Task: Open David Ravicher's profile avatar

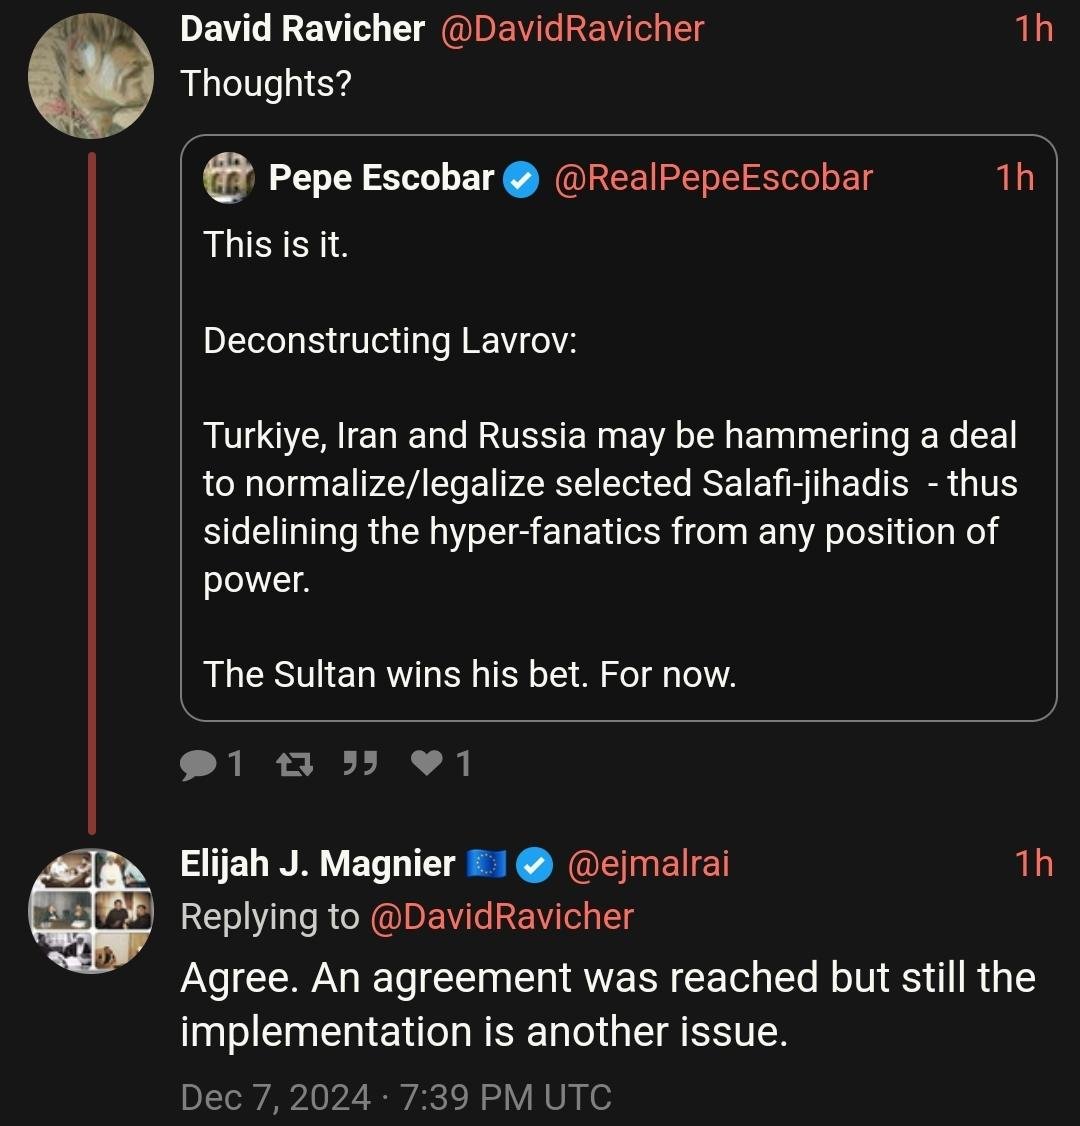Action: (x=90, y=76)
